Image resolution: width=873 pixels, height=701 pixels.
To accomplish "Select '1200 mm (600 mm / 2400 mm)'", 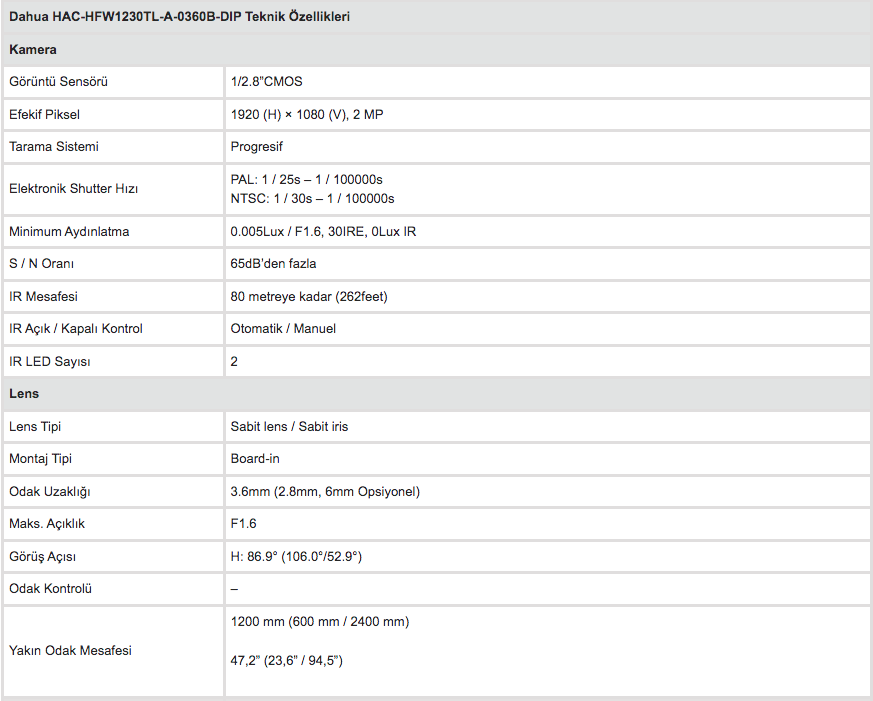I will 320,622.
